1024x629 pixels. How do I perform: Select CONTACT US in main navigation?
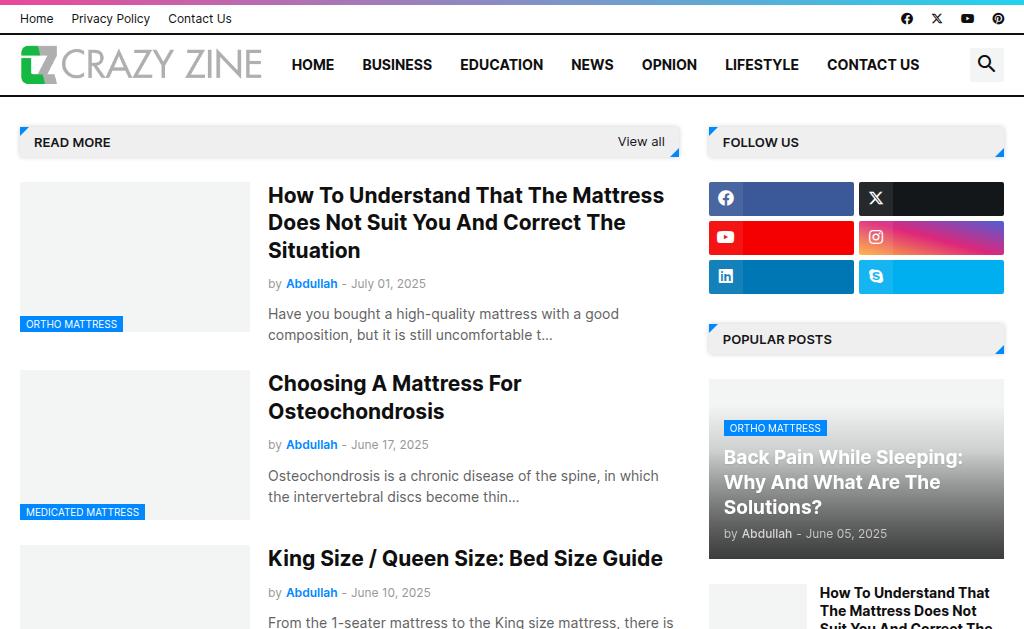[x=873, y=65]
